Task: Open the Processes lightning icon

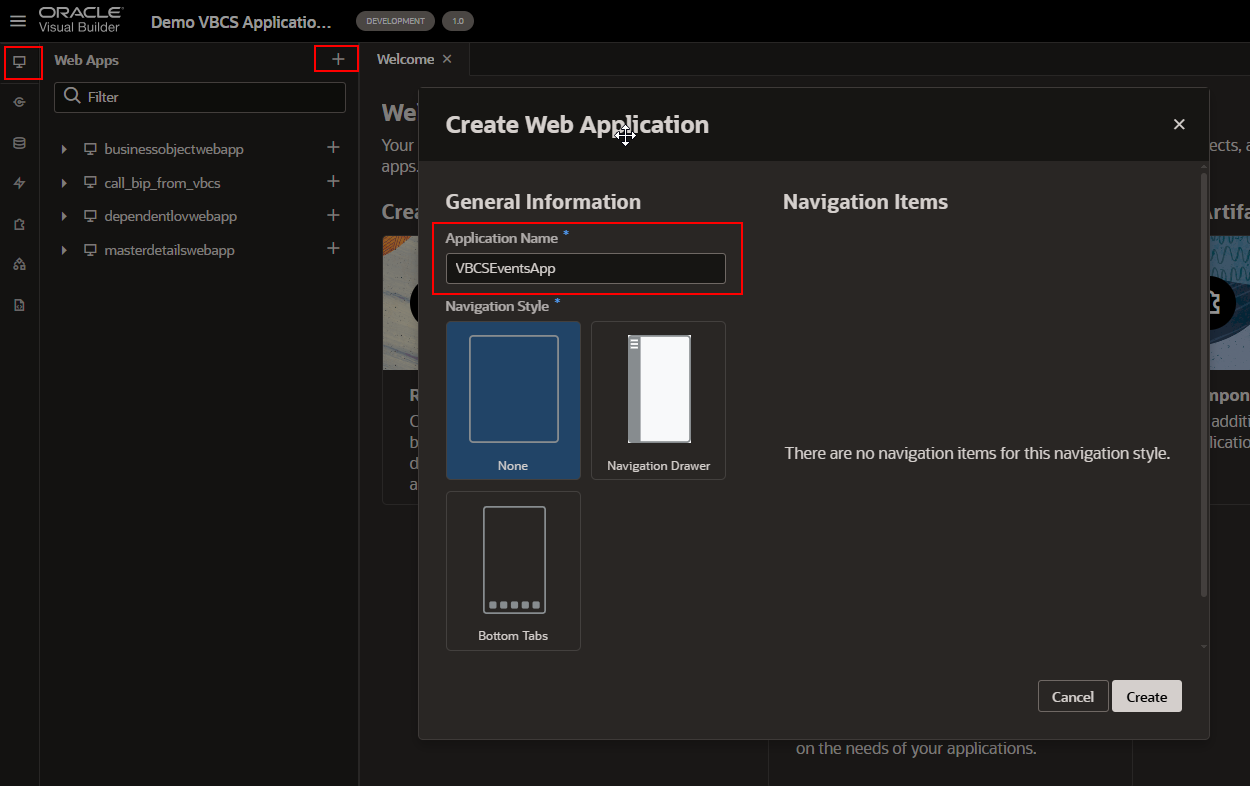Action: point(19,183)
